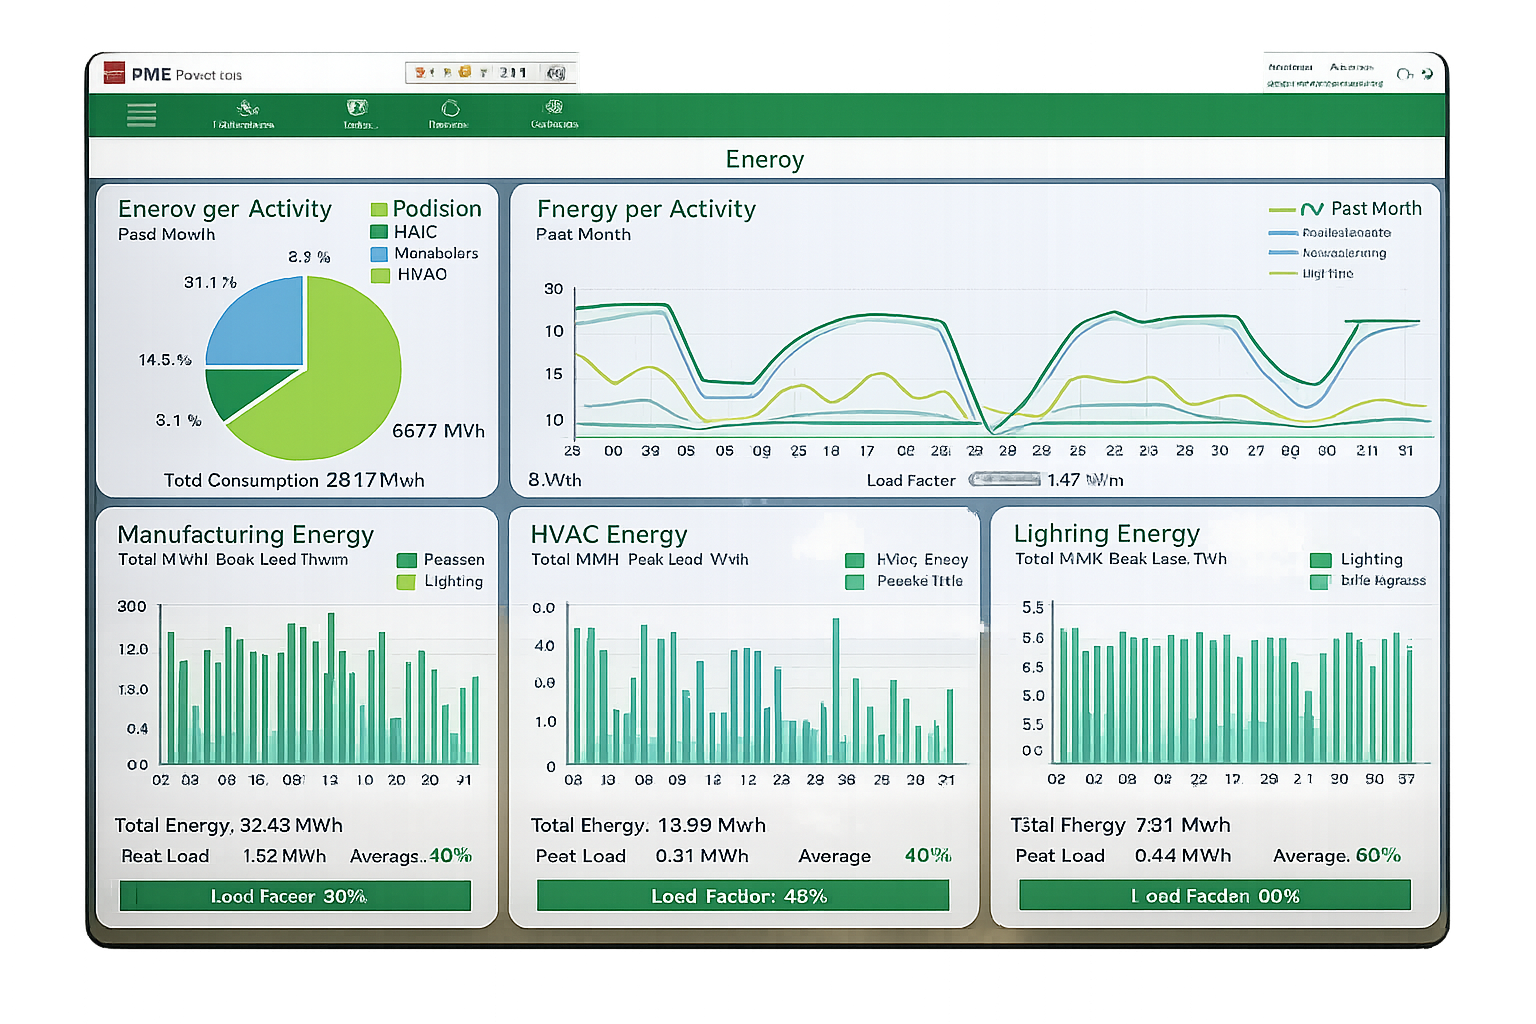This screenshot has width=1536, height=1024.
Task: Click the Enerov ger Activity pie card title
Action: [225, 209]
